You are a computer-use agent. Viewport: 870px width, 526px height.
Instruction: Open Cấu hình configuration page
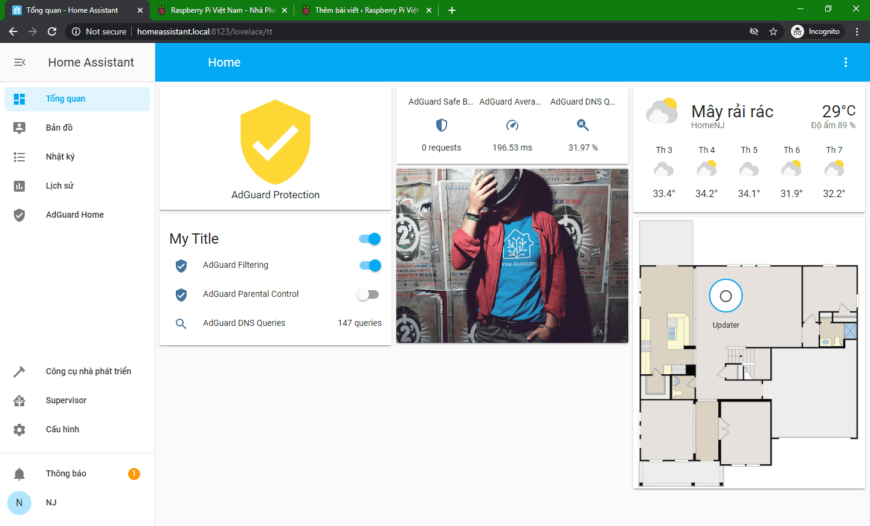tap(62, 429)
